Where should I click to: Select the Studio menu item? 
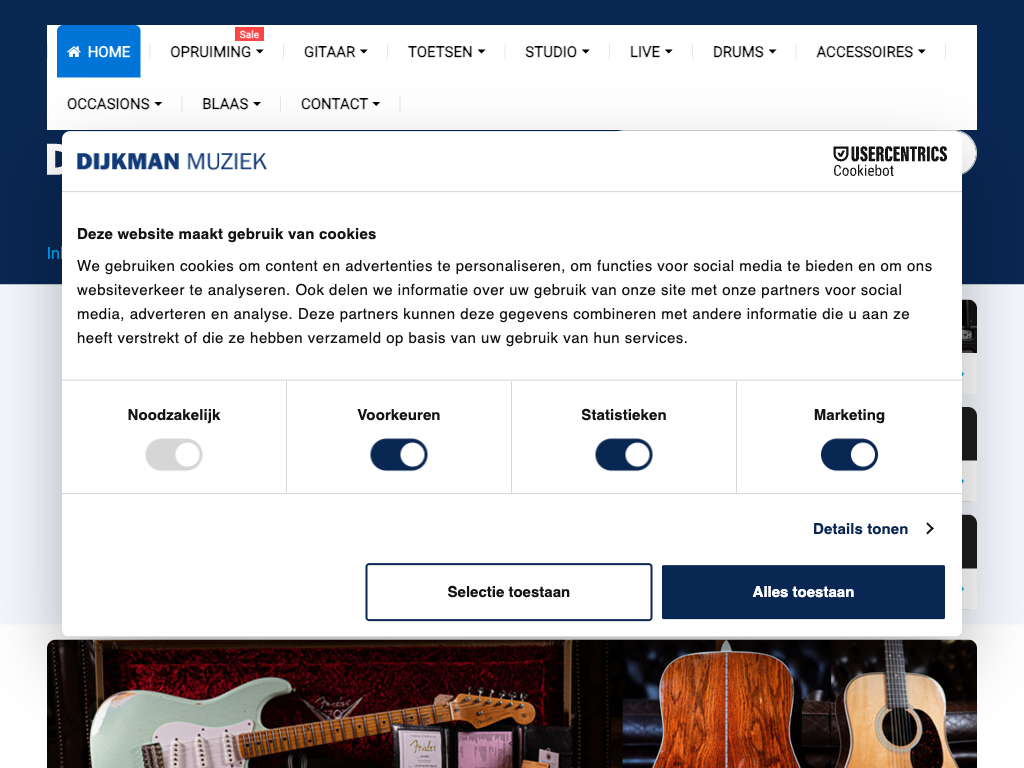557,52
